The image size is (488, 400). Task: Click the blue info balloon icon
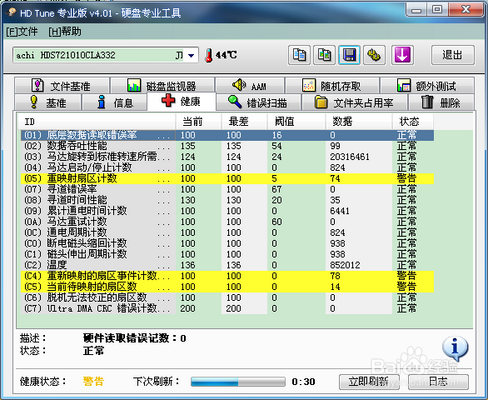click(455, 348)
